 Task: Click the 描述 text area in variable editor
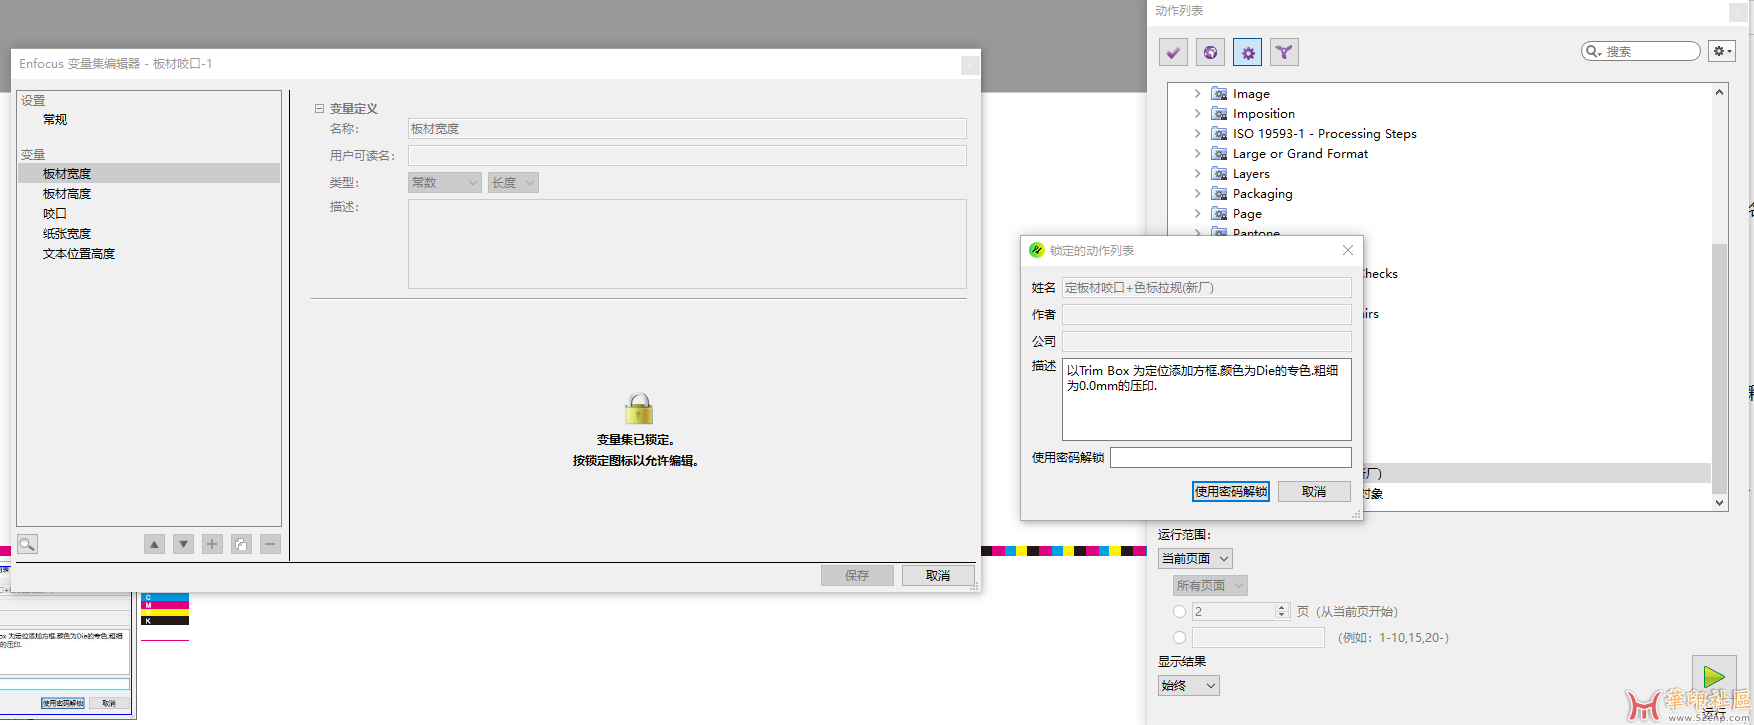point(687,244)
